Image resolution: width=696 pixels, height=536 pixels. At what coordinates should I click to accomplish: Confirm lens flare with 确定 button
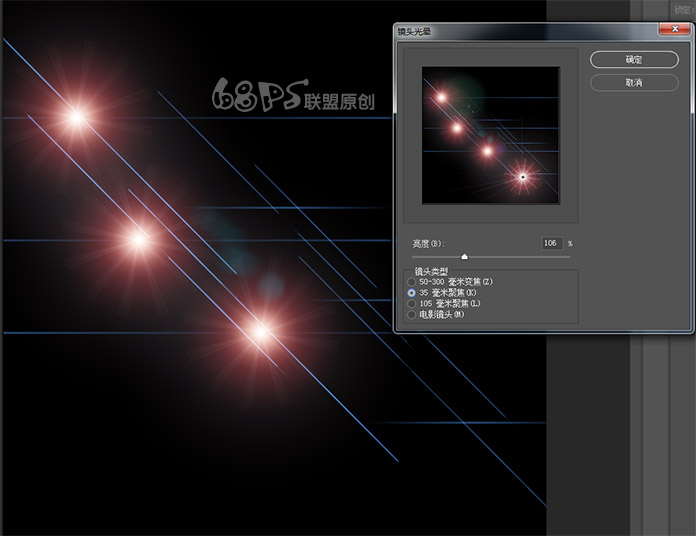634,59
